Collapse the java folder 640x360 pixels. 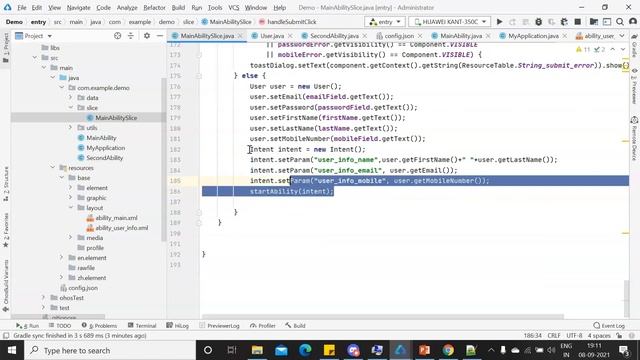(53, 78)
